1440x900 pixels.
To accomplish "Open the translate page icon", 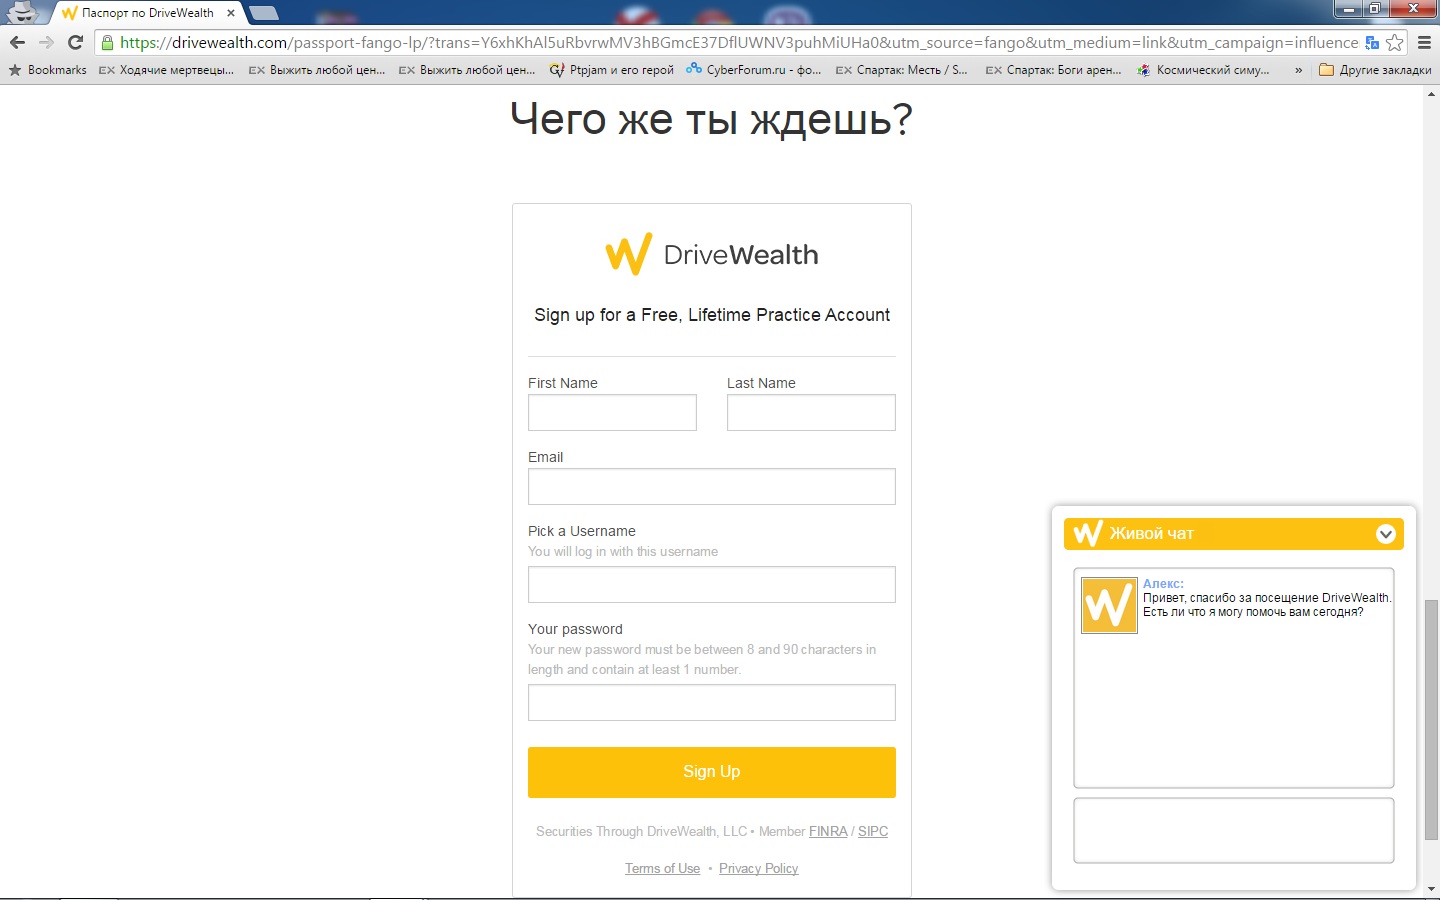I will [x=1372, y=42].
